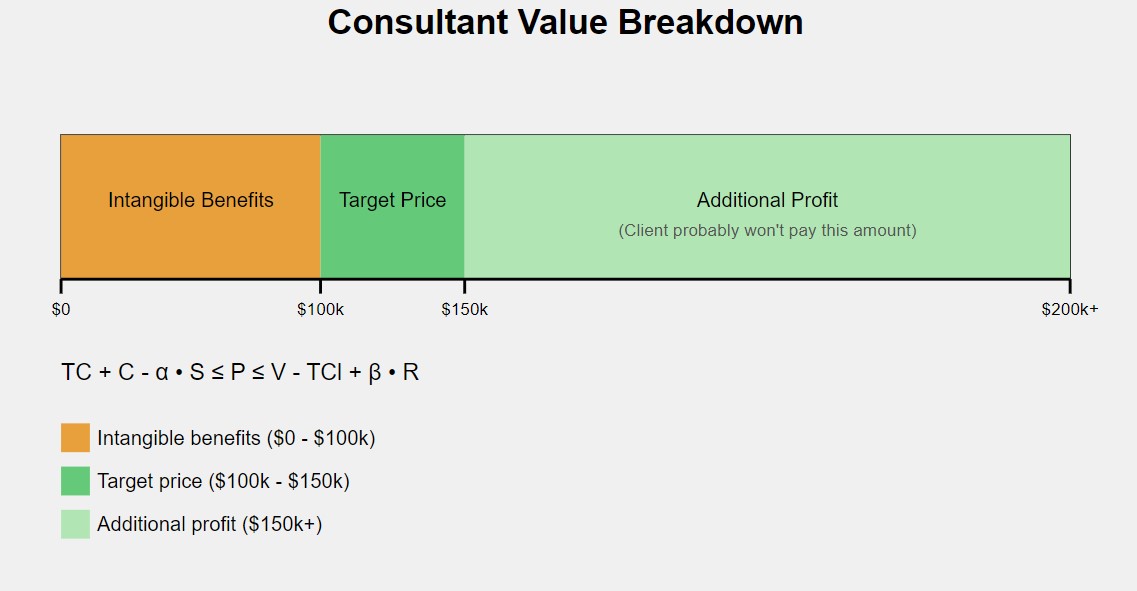
Task: Click the $150k axis label
Action: 465,310
